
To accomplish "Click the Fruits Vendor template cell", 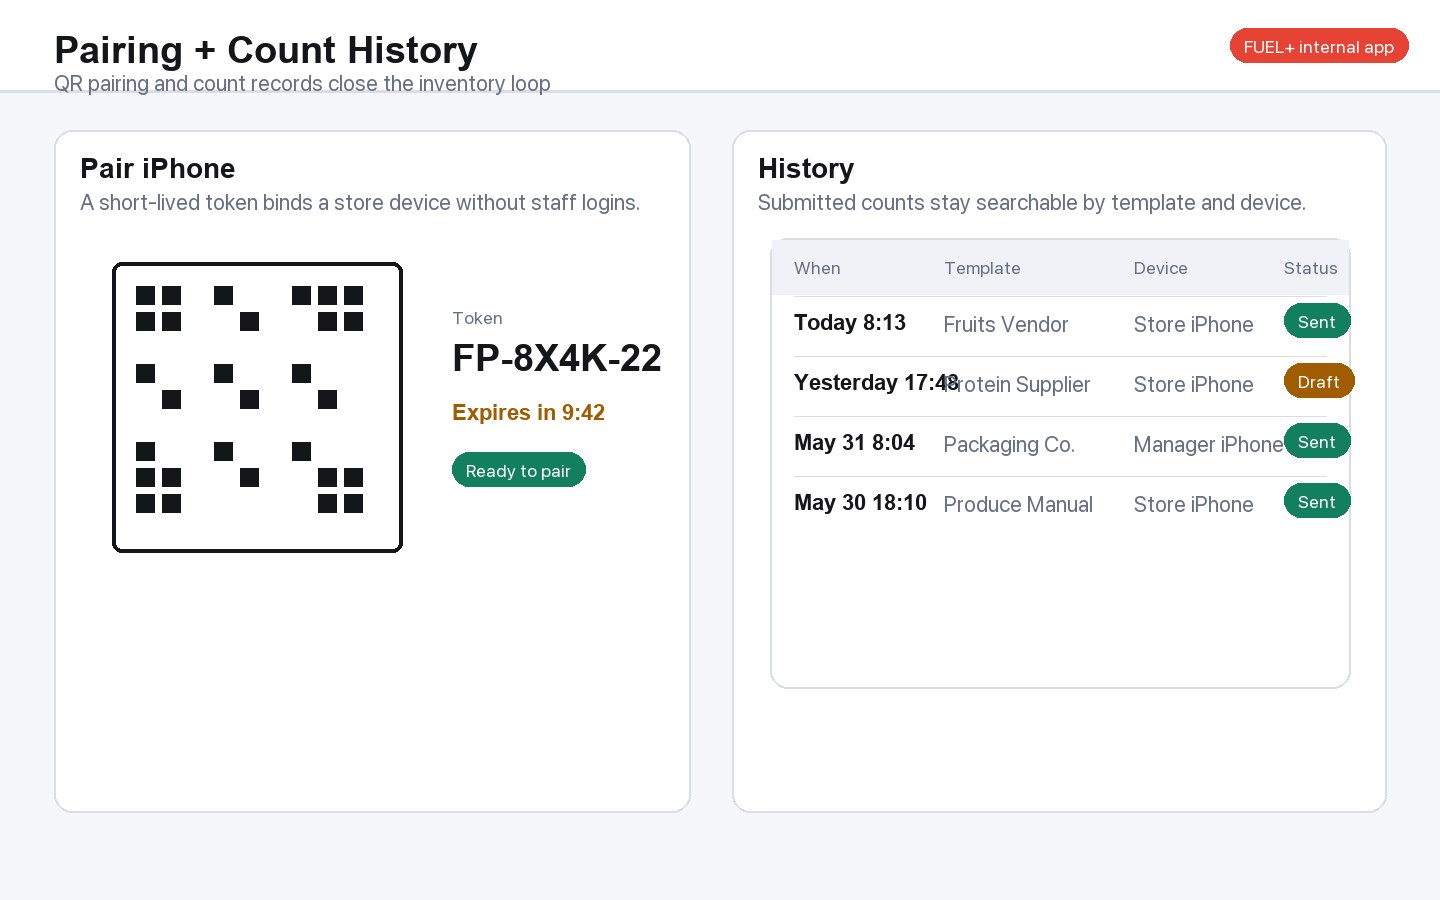I will [1005, 324].
